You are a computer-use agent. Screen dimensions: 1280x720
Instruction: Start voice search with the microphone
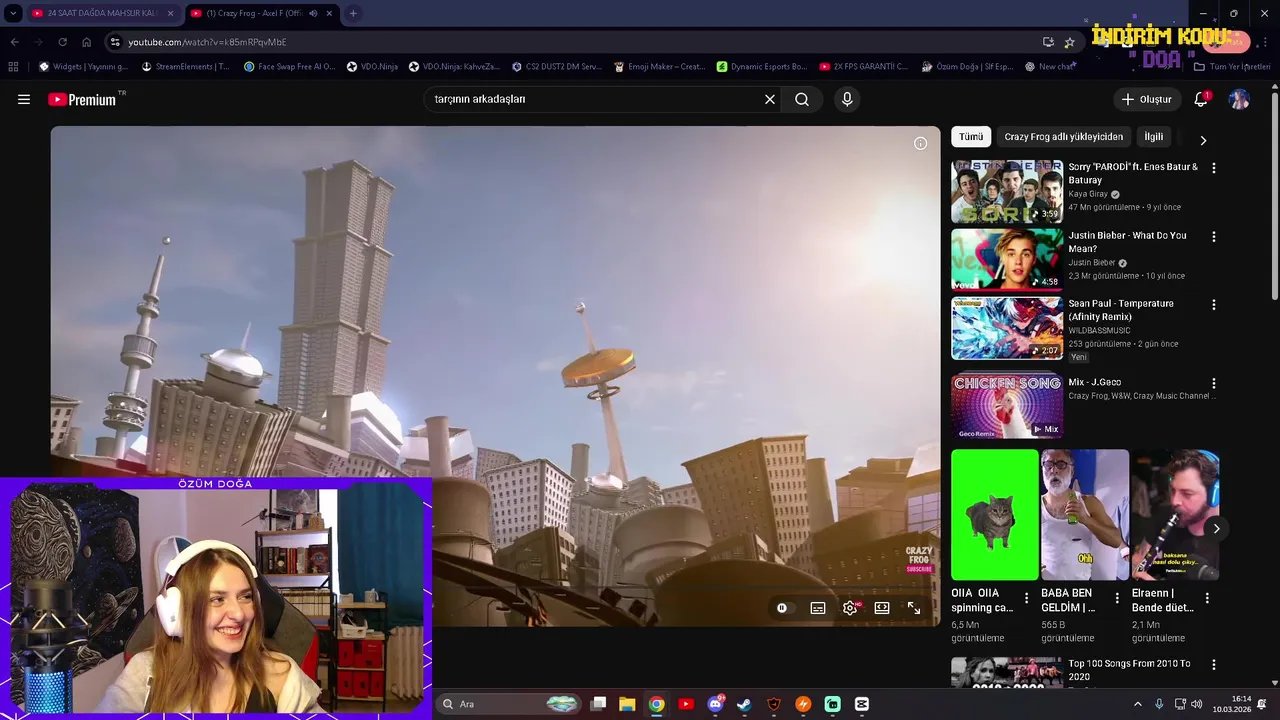click(x=847, y=99)
